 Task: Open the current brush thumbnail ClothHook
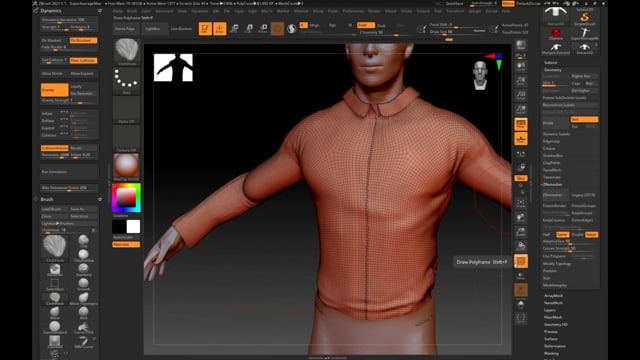(x=127, y=51)
